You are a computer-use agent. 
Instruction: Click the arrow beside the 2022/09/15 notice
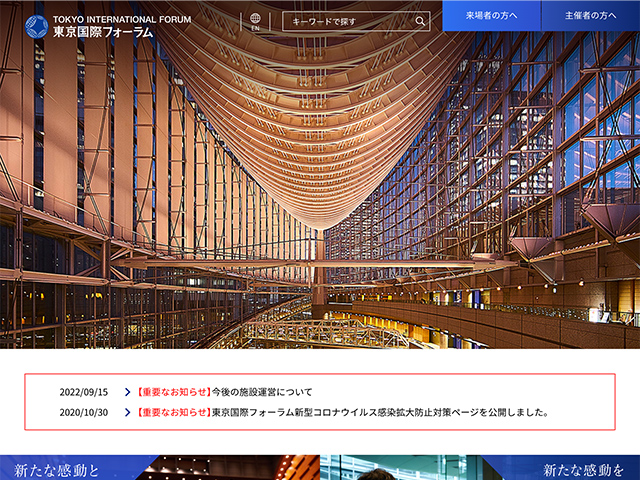pos(127,392)
